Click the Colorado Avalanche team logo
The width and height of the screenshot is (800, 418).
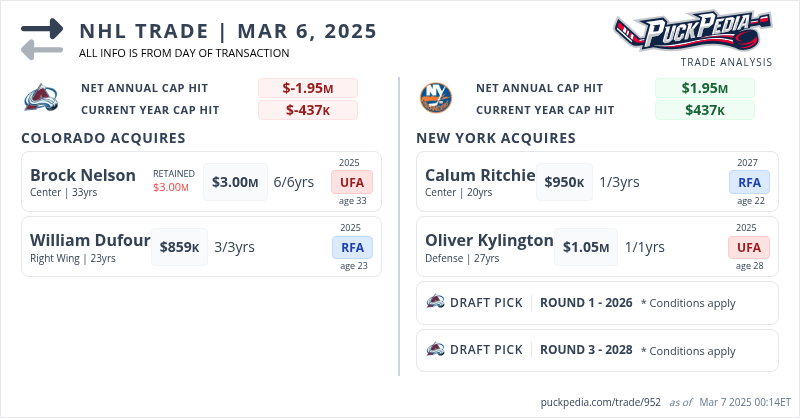tap(39, 98)
